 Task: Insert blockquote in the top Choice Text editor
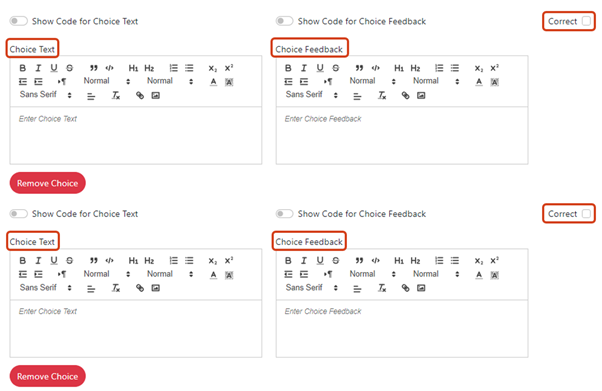(x=94, y=68)
